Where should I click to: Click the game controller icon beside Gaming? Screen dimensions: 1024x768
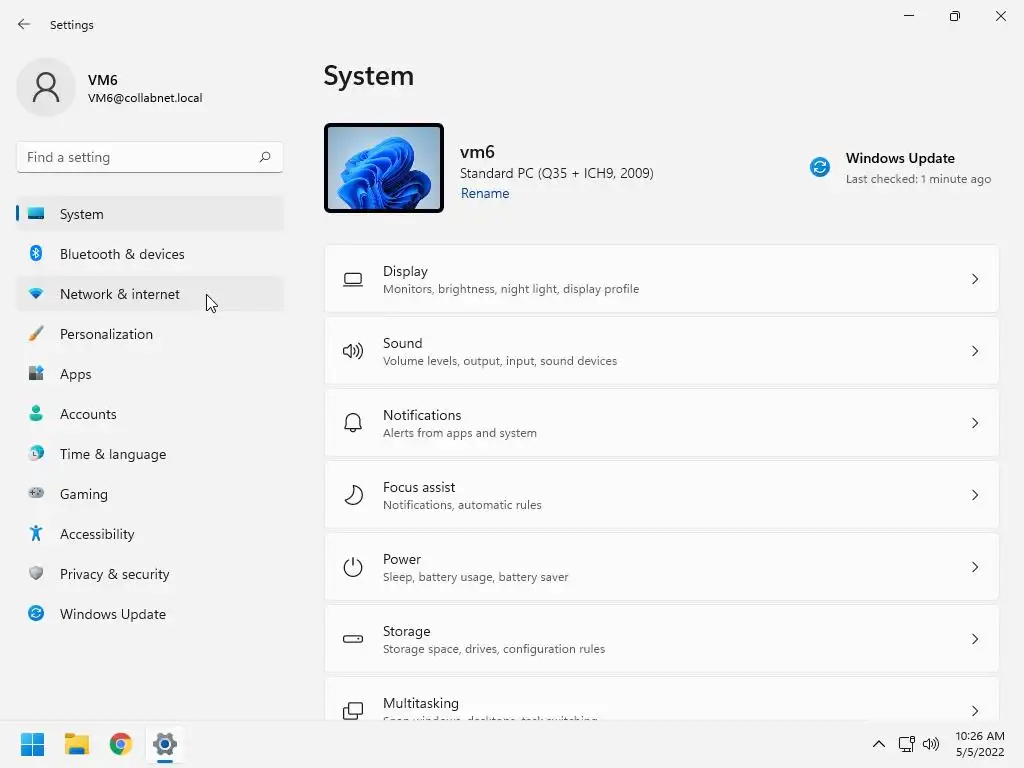coord(36,493)
